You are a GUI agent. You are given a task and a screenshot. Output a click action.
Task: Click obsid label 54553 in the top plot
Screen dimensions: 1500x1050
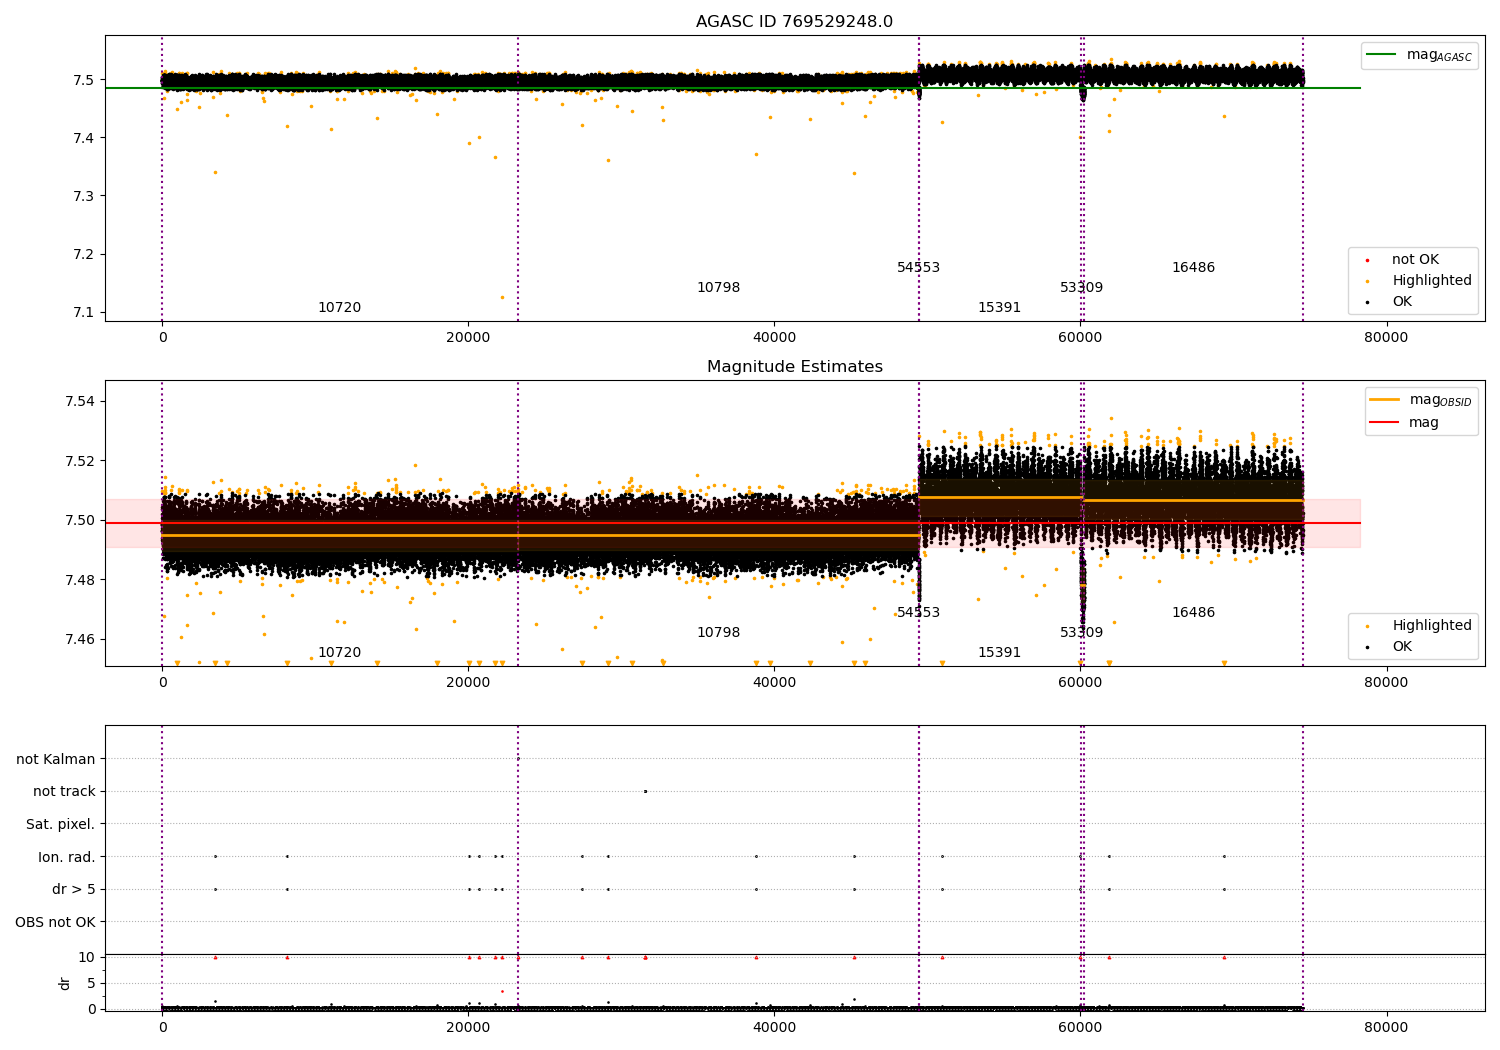918,268
